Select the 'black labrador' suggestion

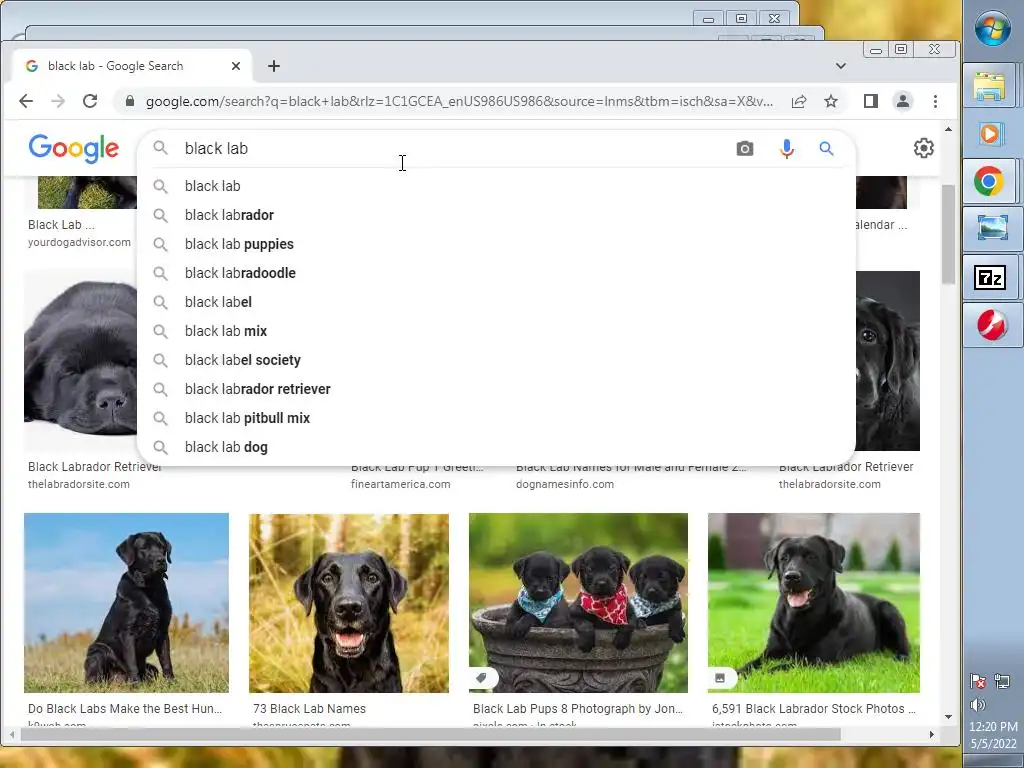click(x=496, y=215)
